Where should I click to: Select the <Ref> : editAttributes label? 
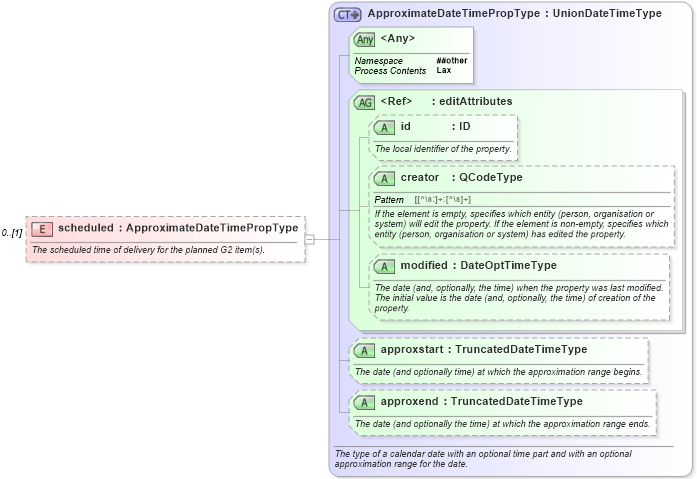coord(446,101)
